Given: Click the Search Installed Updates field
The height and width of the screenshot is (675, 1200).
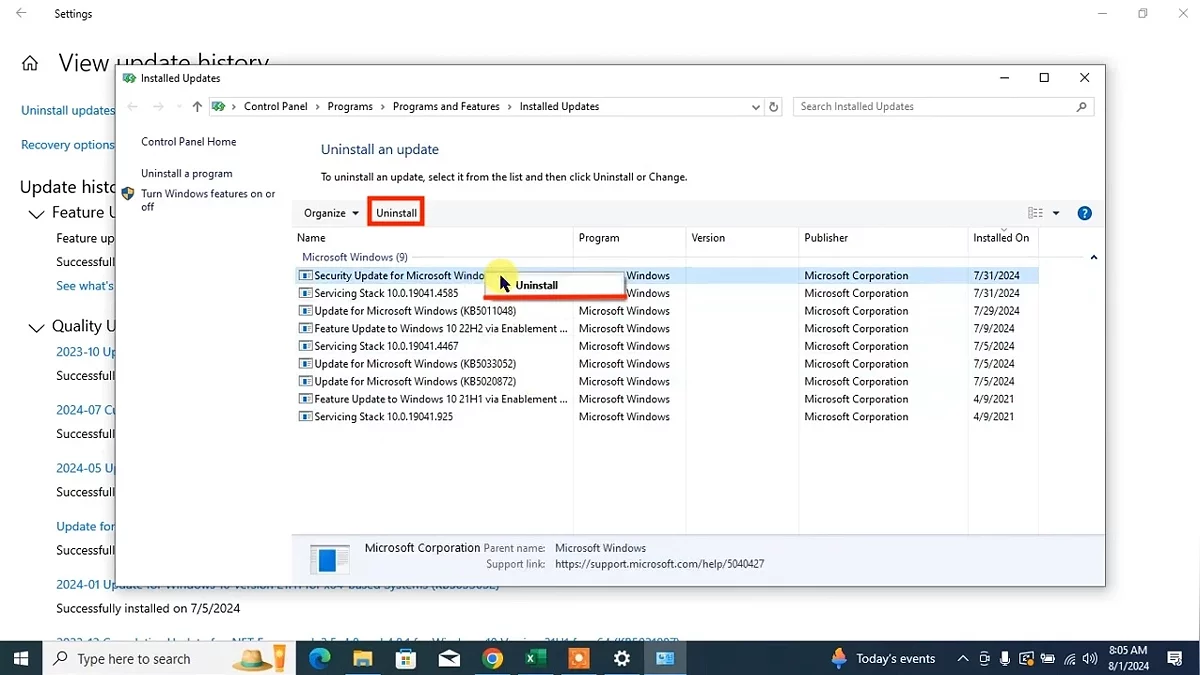Looking at the screenshot, I should pos(935,107).
